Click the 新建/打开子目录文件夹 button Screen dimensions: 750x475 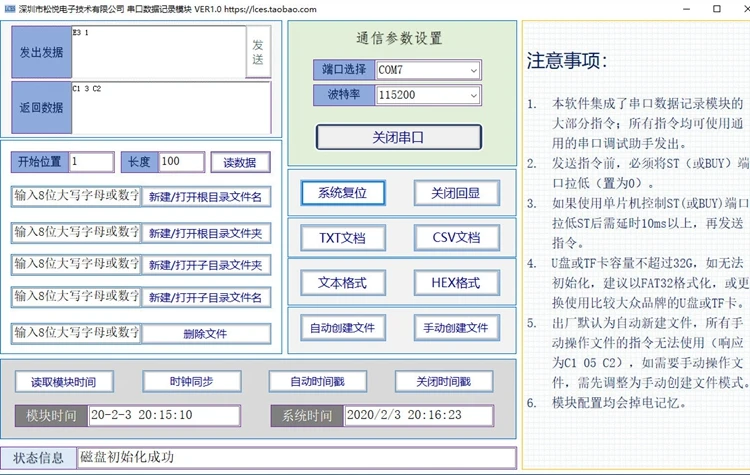(206, 265)
